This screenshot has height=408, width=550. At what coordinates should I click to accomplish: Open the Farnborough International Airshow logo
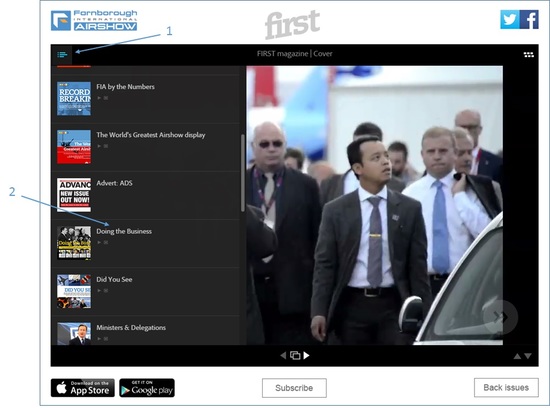click(94, 20)
